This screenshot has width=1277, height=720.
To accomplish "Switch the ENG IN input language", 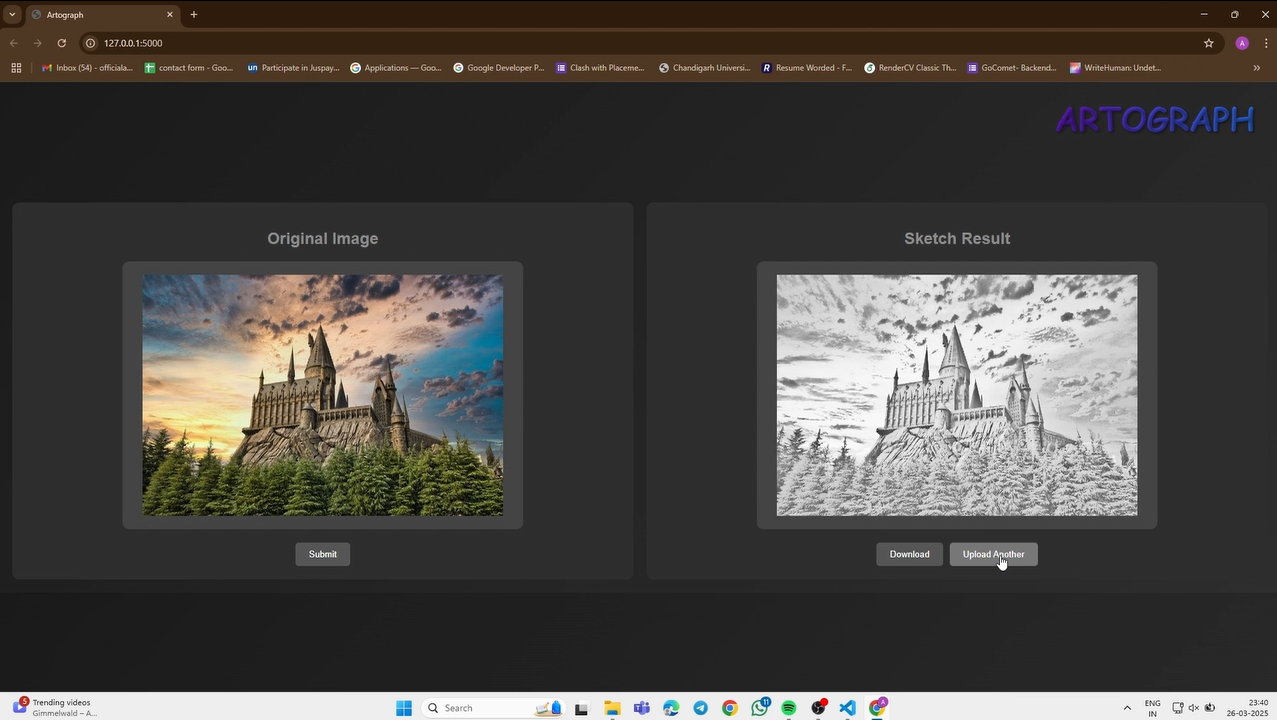I will [1152, 708].
